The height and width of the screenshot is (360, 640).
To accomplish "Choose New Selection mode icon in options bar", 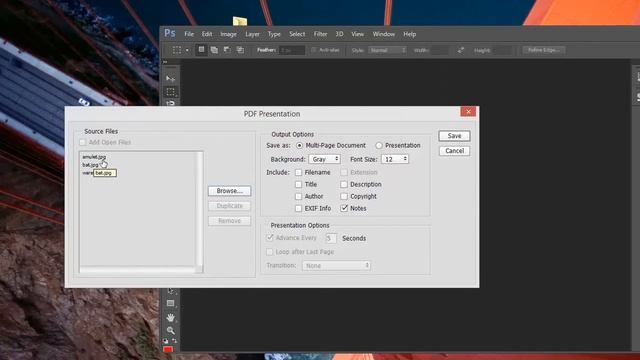I will click(x=201, y=50).
